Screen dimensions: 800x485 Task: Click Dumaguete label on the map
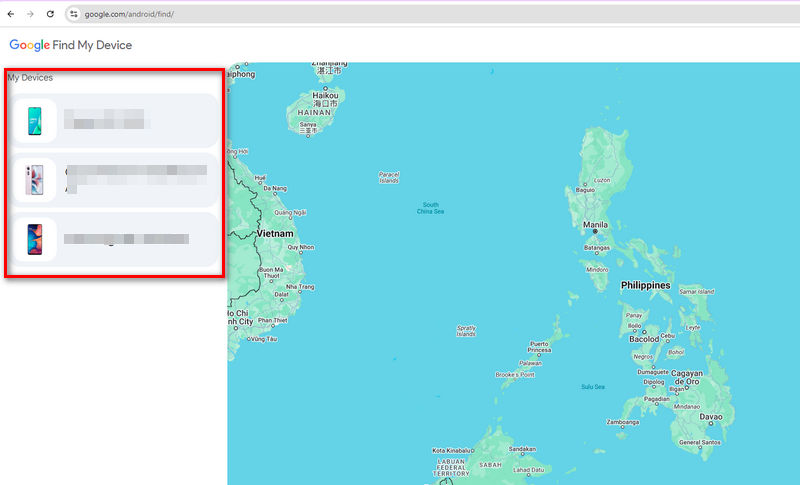tap(653, 372)
